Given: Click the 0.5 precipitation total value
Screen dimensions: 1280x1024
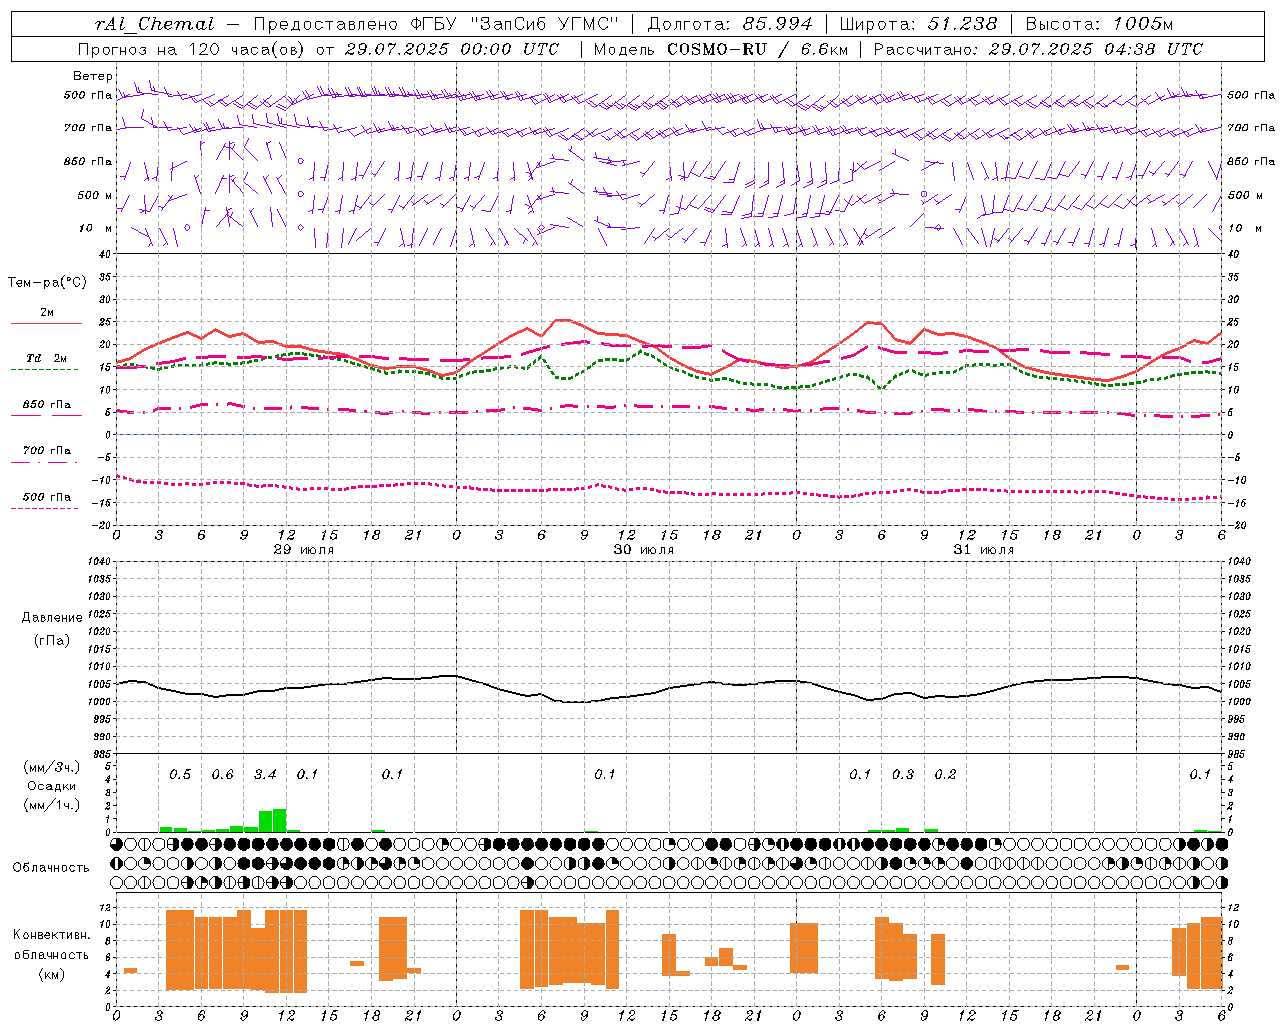Looking at the screenshot, I should (x=180, y=774).
